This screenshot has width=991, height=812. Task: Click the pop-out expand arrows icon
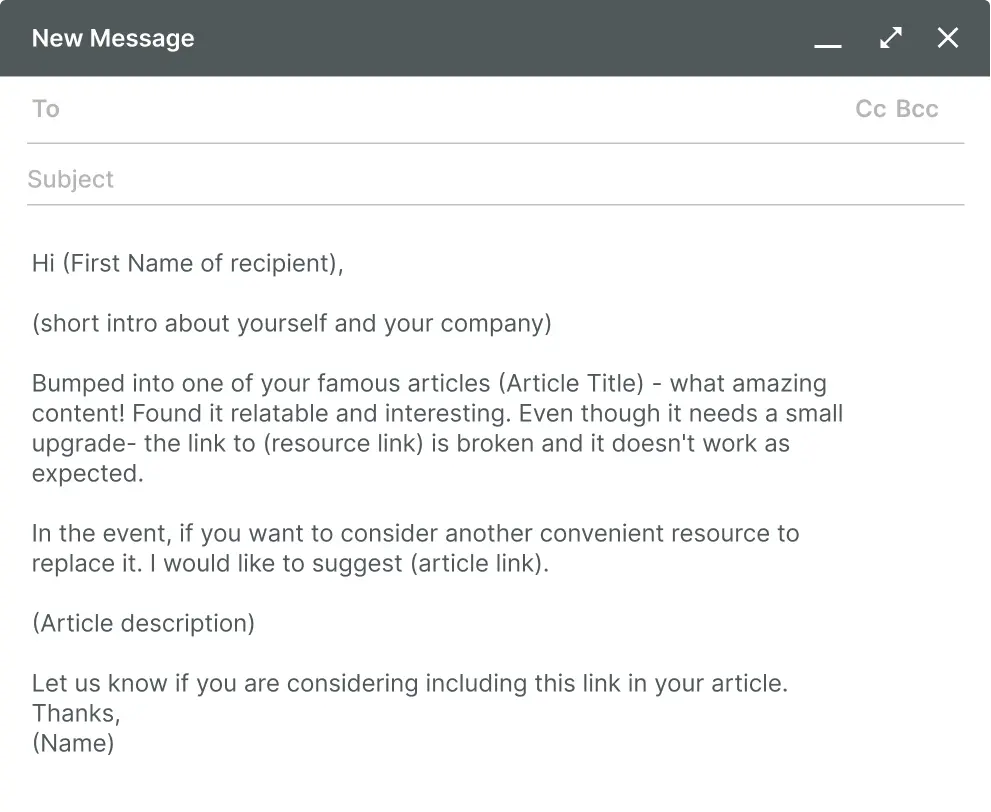[890, 37]
